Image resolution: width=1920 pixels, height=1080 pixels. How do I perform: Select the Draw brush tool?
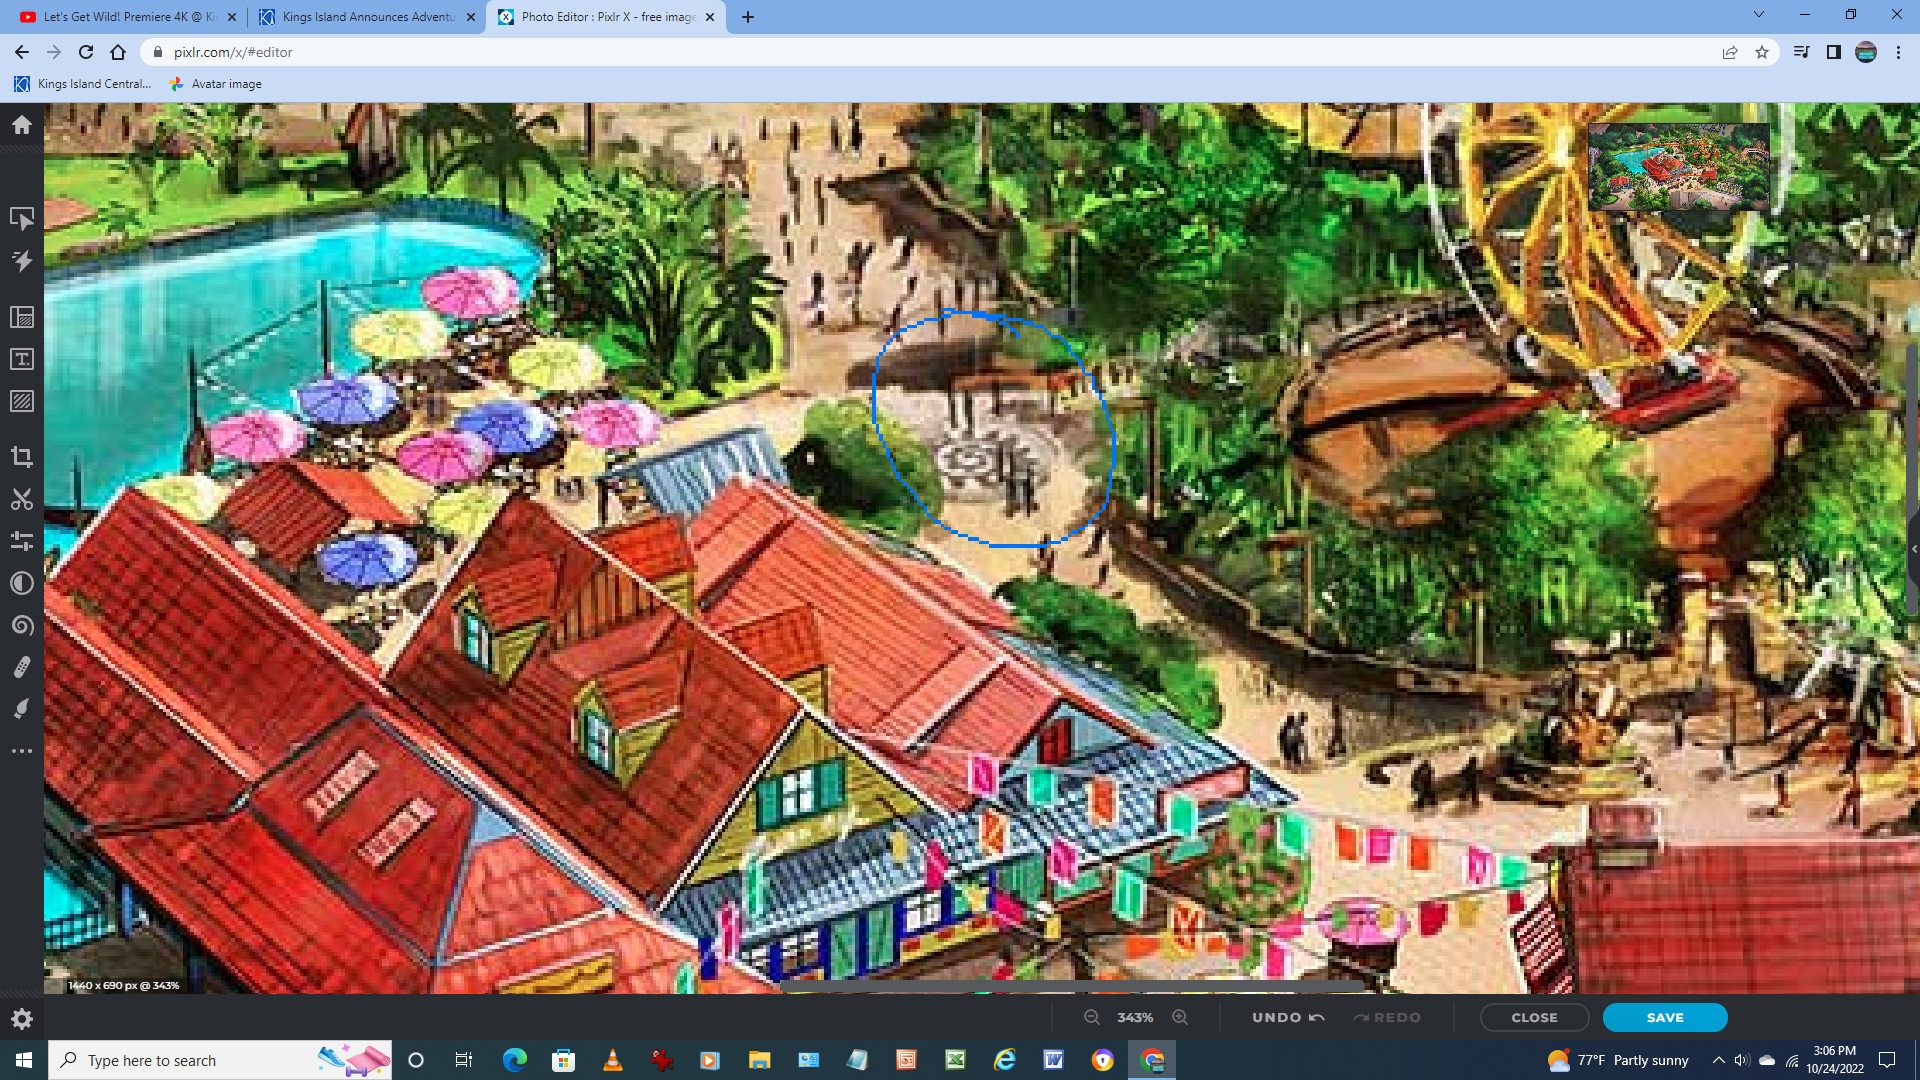coord(22,709)
